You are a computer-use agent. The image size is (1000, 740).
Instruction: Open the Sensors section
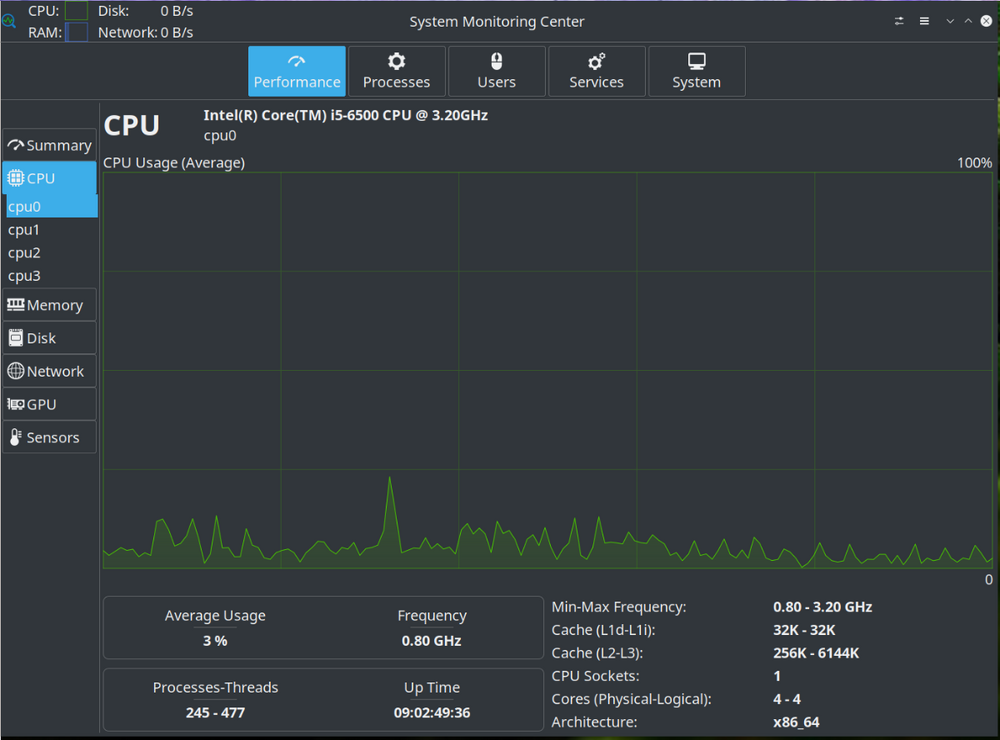pyautogui.click(x=50, y=438)
